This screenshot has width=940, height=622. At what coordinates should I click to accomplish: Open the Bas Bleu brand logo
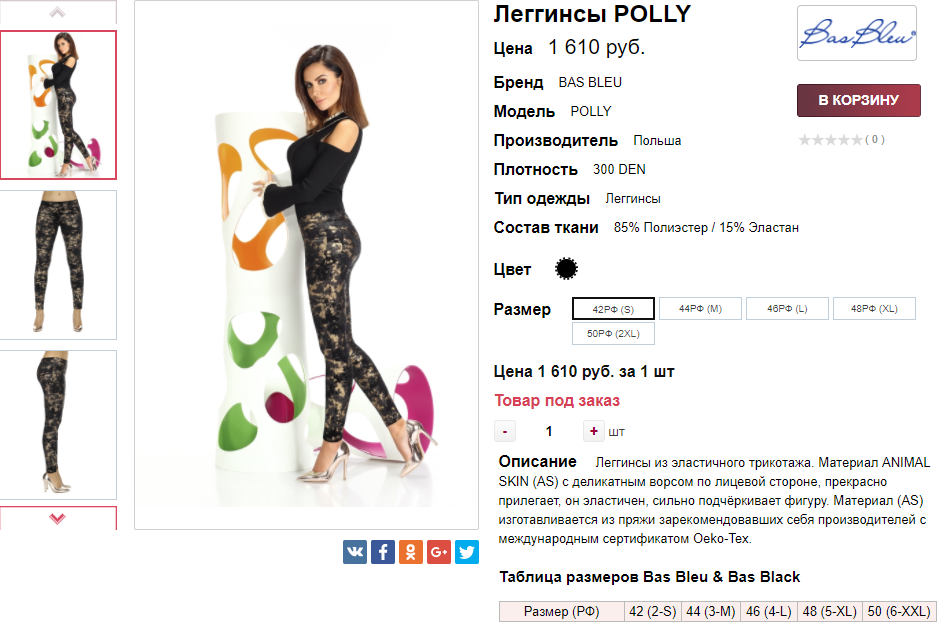click(x=856, y=34)
